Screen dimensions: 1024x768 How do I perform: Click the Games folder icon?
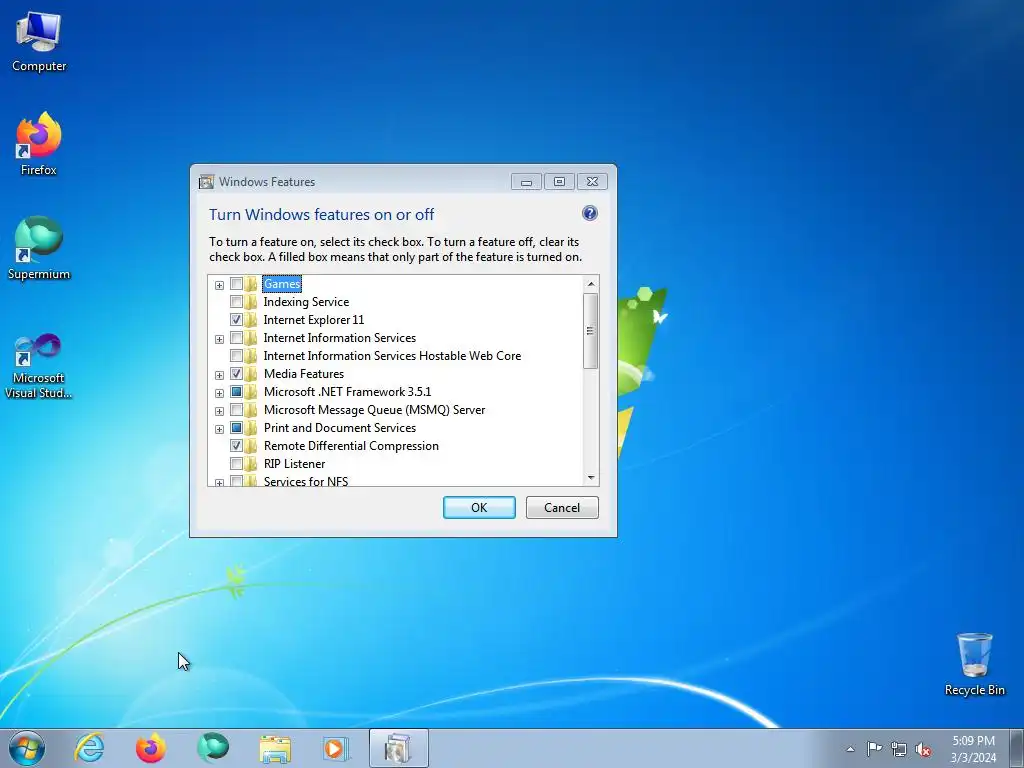(x=251, y=284)
